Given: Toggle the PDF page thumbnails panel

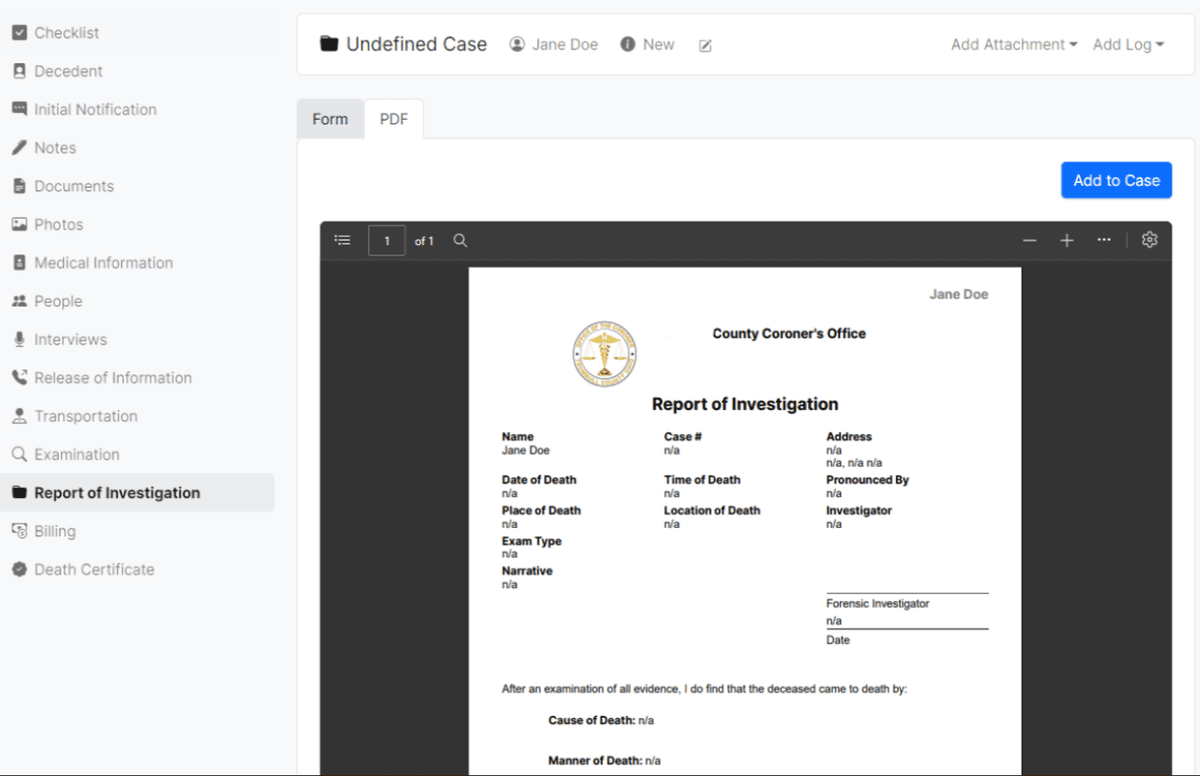Looking at the screenshot, I should tap(342, 240).
